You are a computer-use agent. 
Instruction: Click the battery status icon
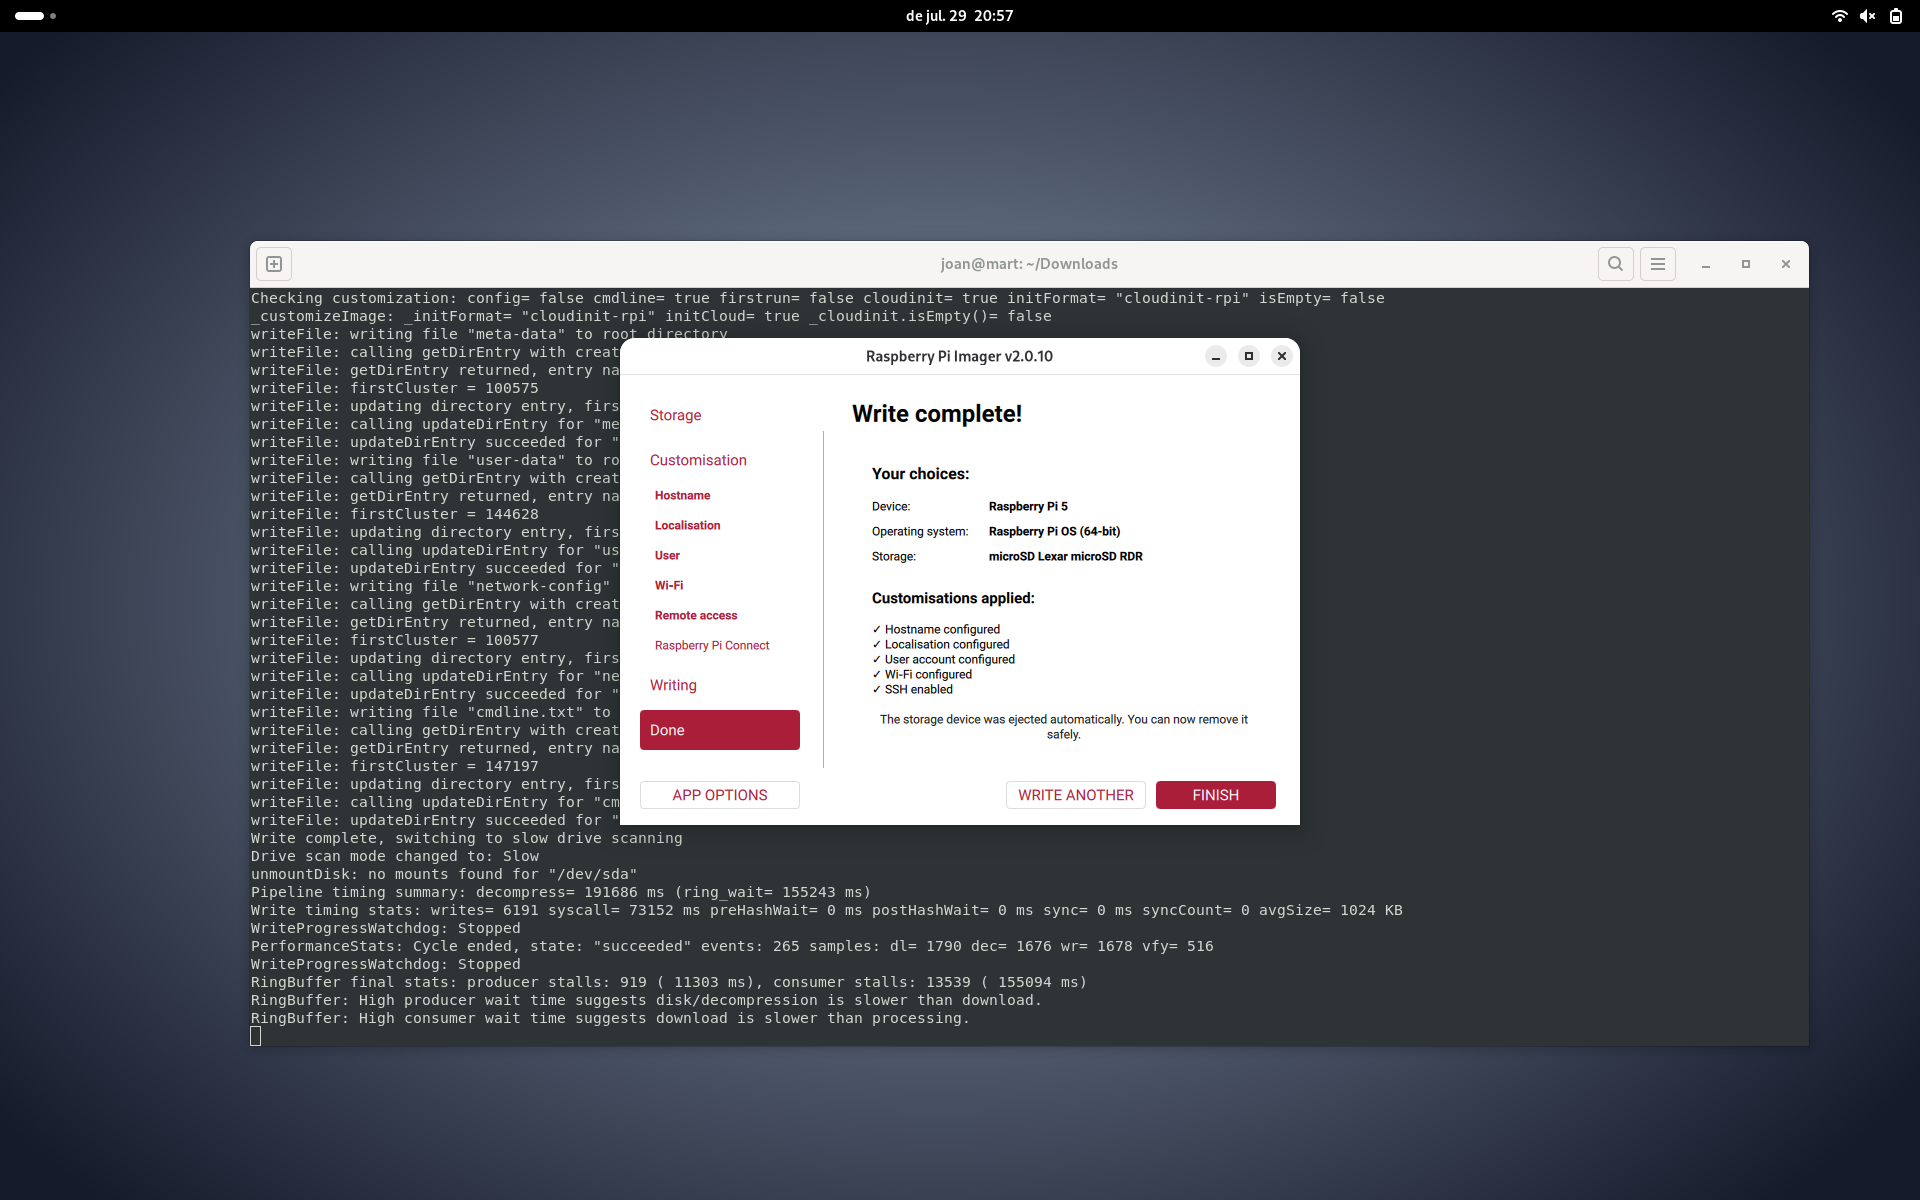click(x=1895, y=16)
